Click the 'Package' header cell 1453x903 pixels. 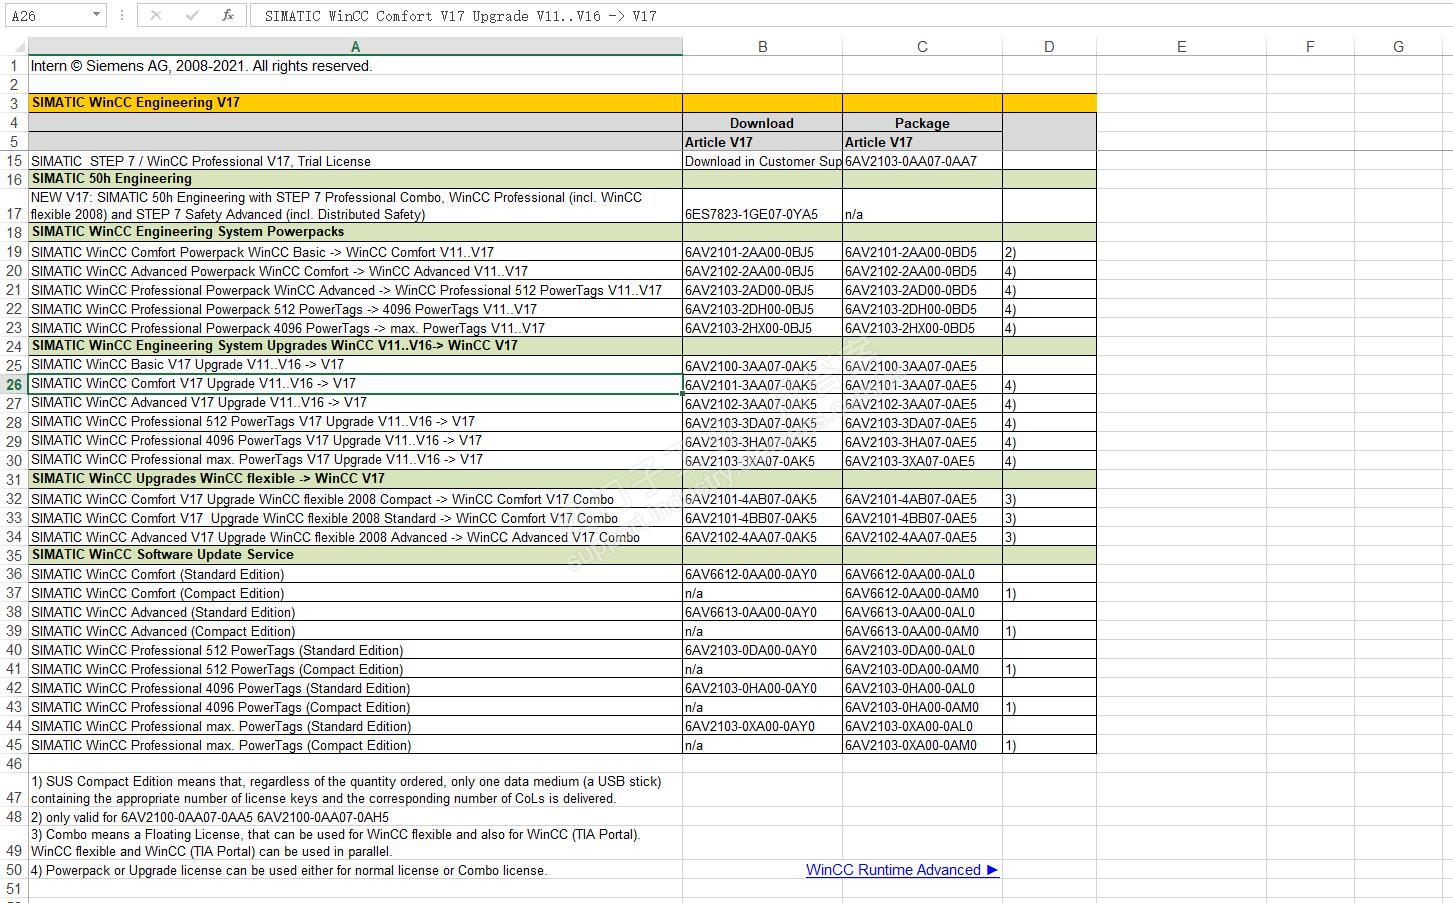pyautogui.click(x=922, y=123)
